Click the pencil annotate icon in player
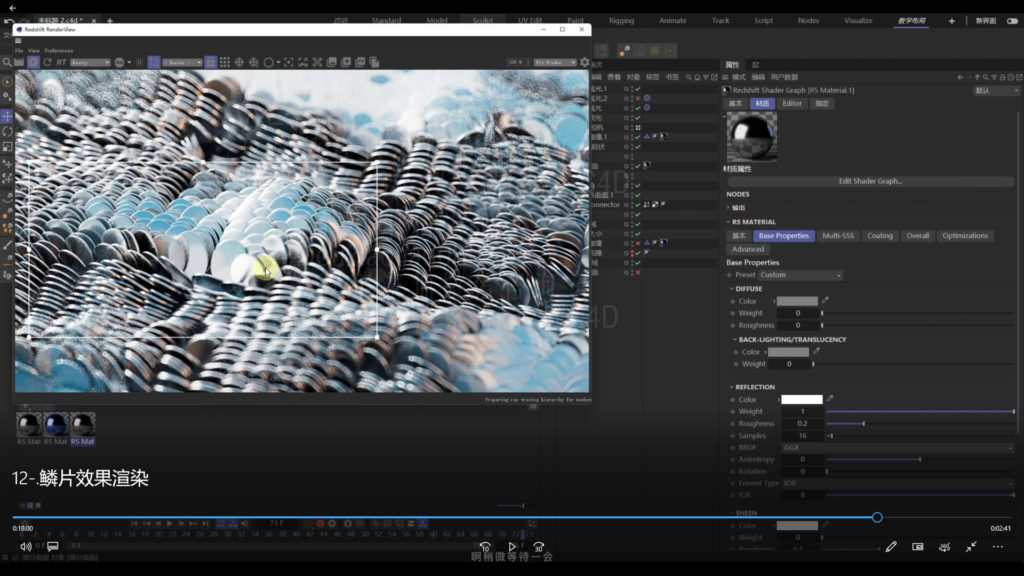The image size is (1024, 576). click(891, 547)
